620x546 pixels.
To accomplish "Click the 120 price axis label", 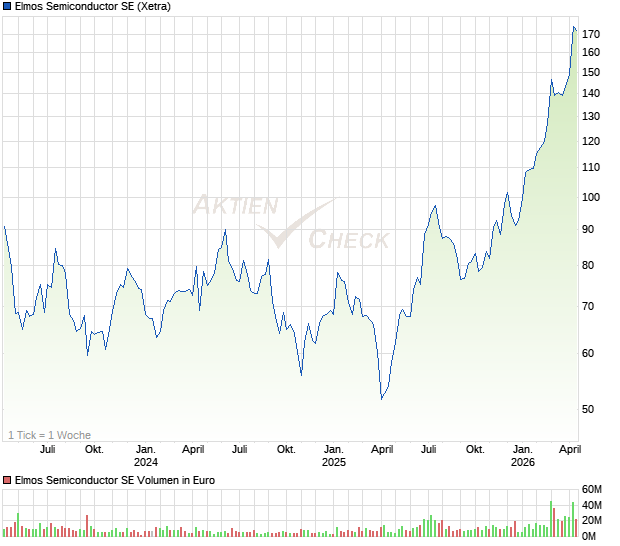I will coord(591,141).
